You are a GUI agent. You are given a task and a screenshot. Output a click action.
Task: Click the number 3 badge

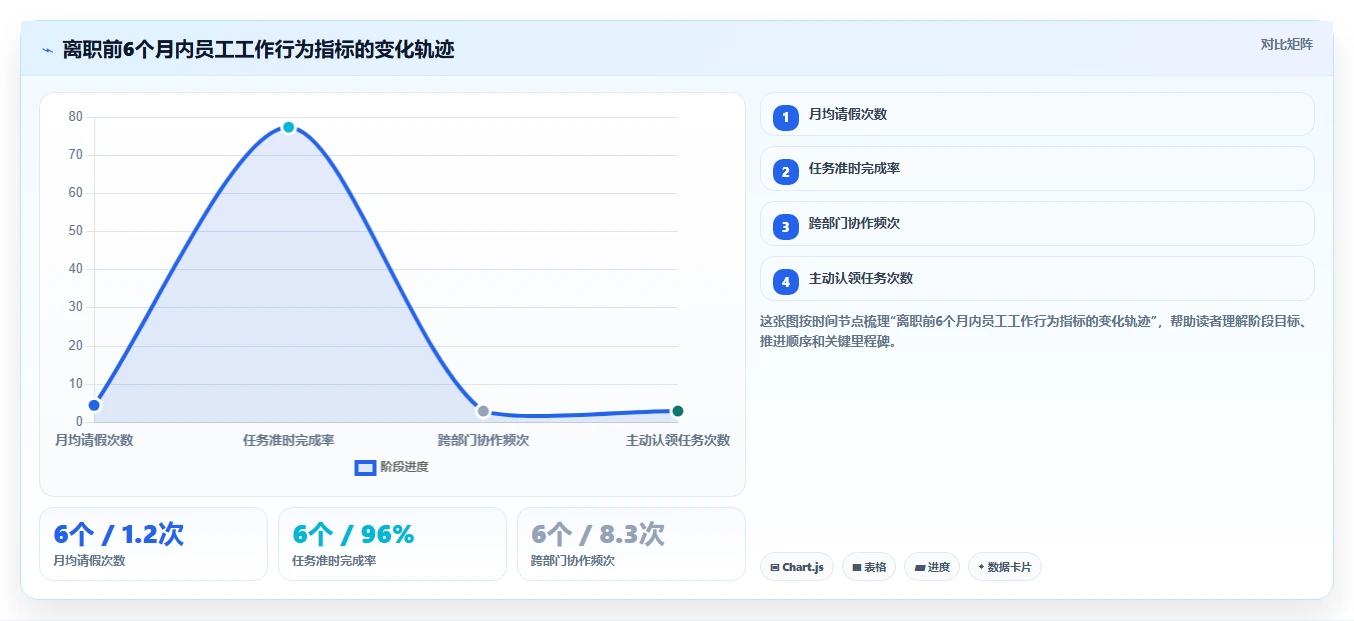786,227
